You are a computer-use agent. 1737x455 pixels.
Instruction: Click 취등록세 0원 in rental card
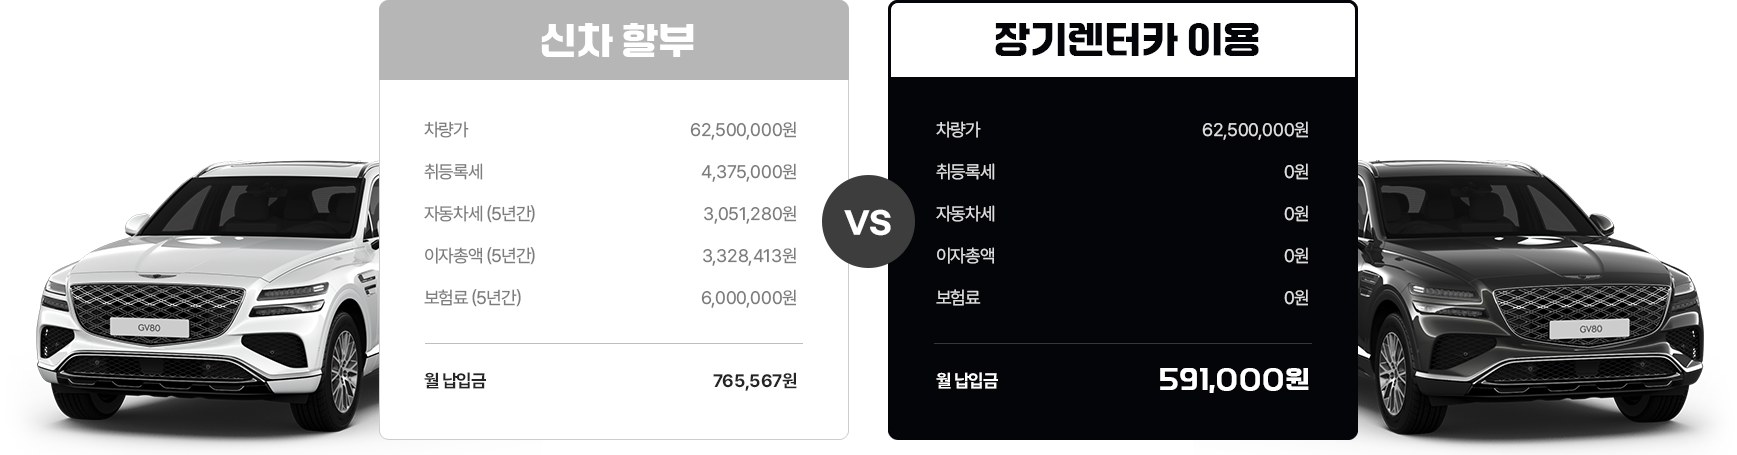pyautogui.click(x=1296, y=172)
